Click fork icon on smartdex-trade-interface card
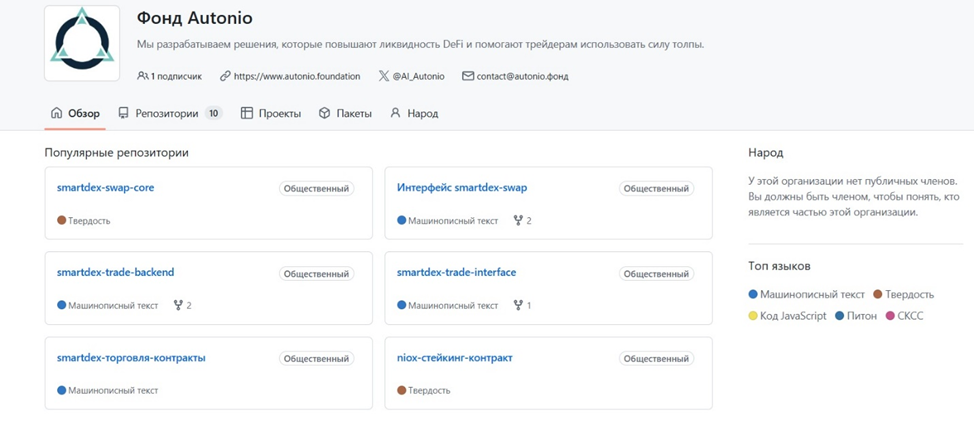Screen dimensions: 974x421 point(518,306)
